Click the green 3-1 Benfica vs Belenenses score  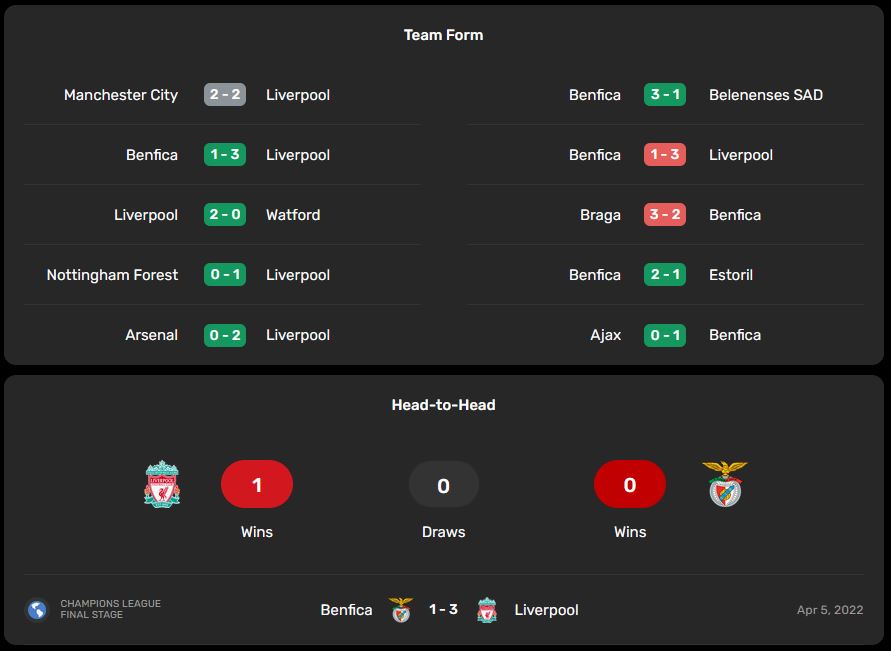665,94
